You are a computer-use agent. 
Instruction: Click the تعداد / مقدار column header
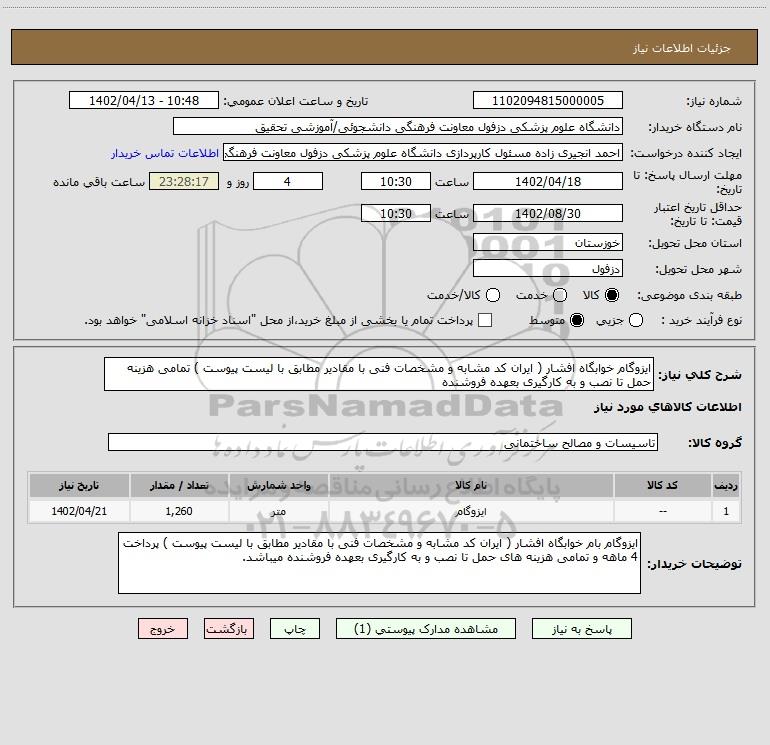179,485
